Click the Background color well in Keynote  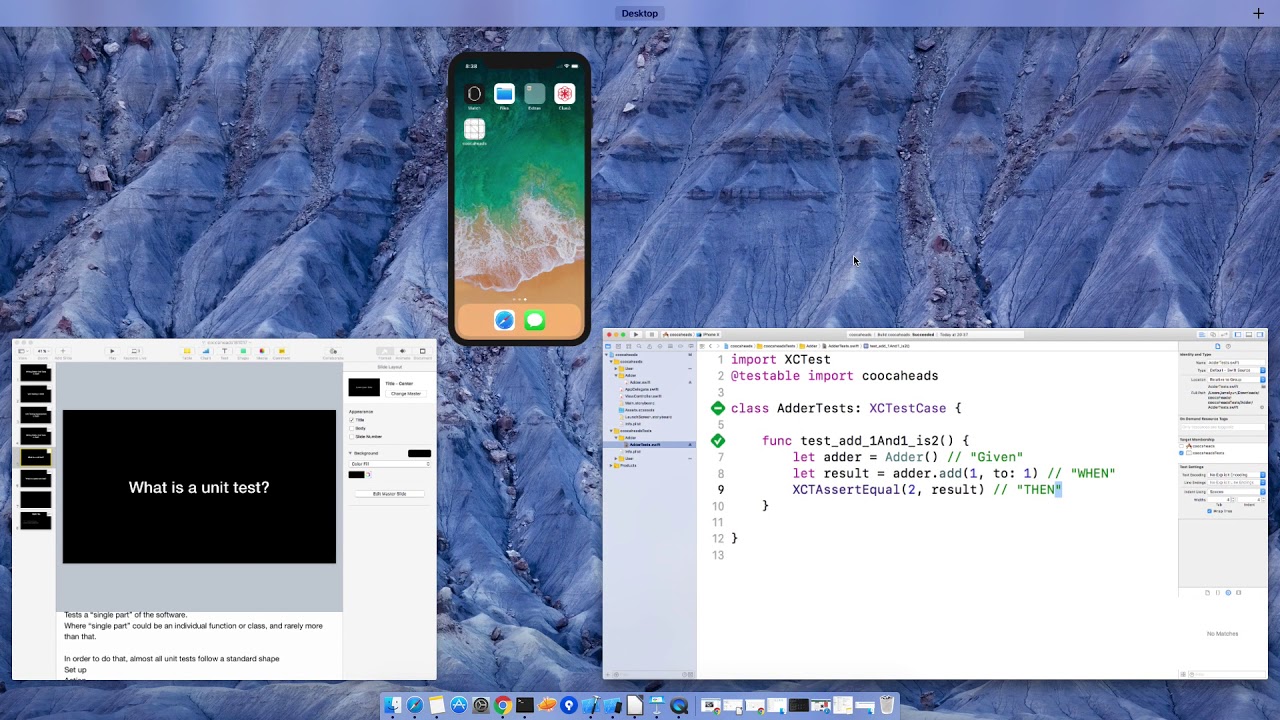419,453
